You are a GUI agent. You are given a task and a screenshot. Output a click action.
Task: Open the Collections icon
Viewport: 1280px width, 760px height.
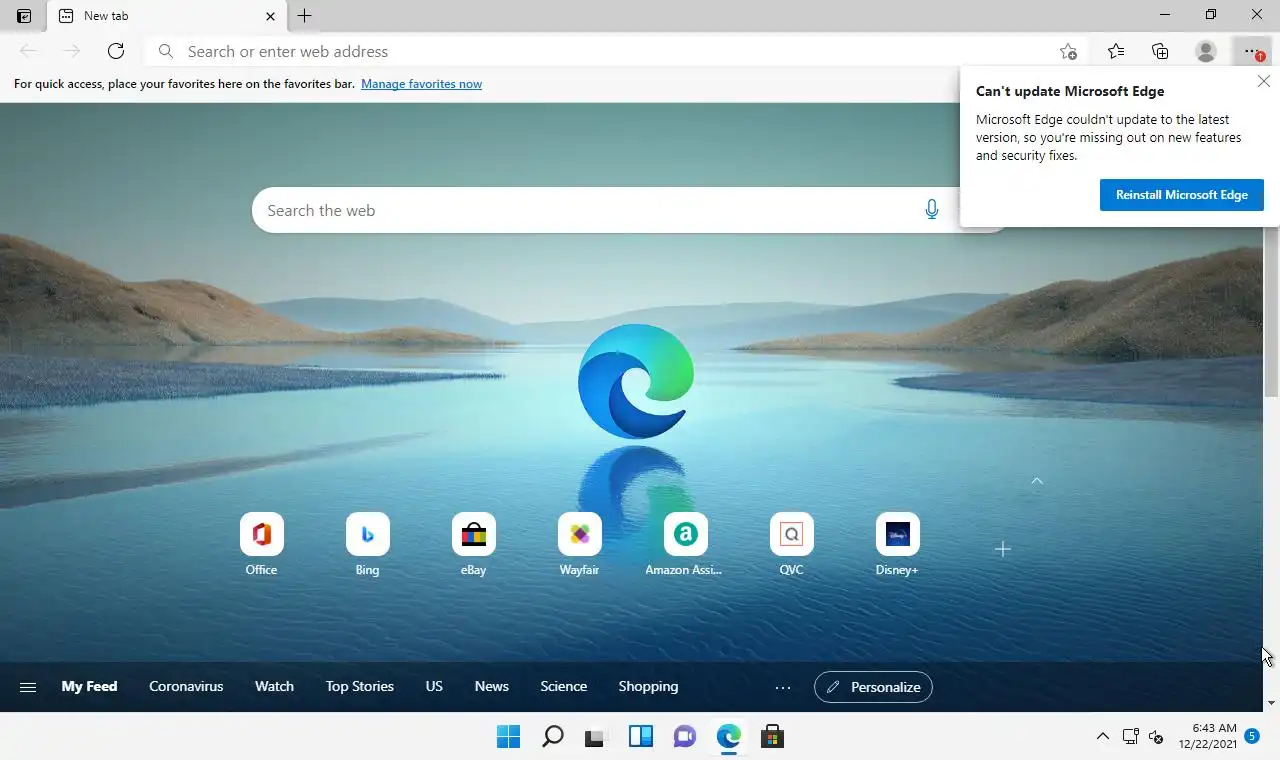pos(1160,51)
